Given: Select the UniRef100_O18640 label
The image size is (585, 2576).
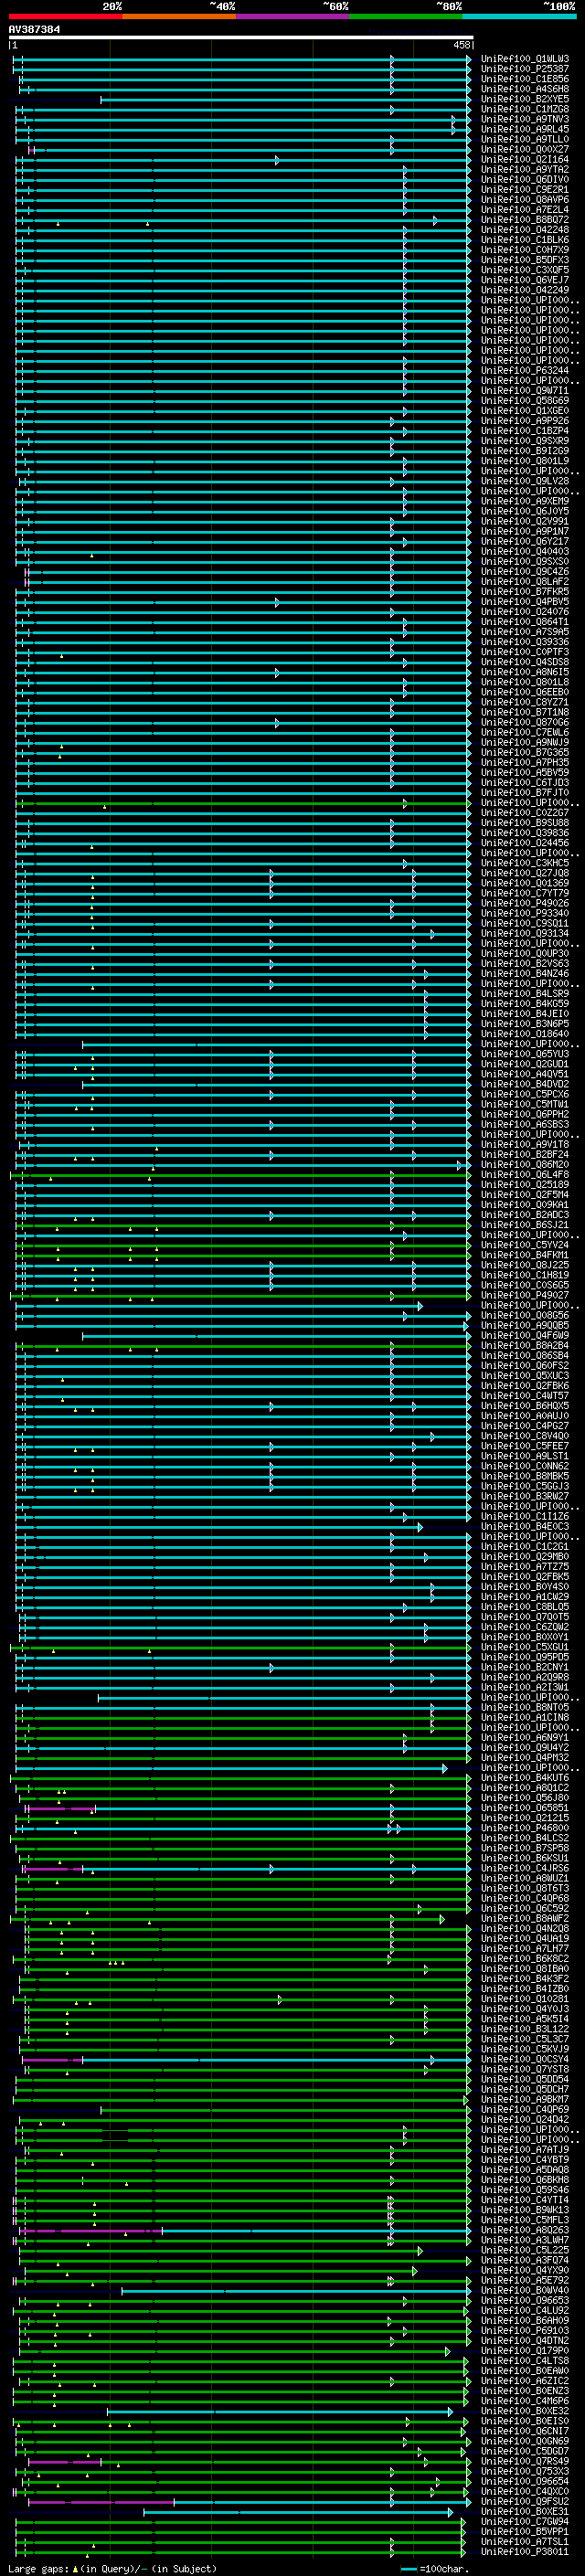Looking at the screenshot, I should tap(525, 1033).
